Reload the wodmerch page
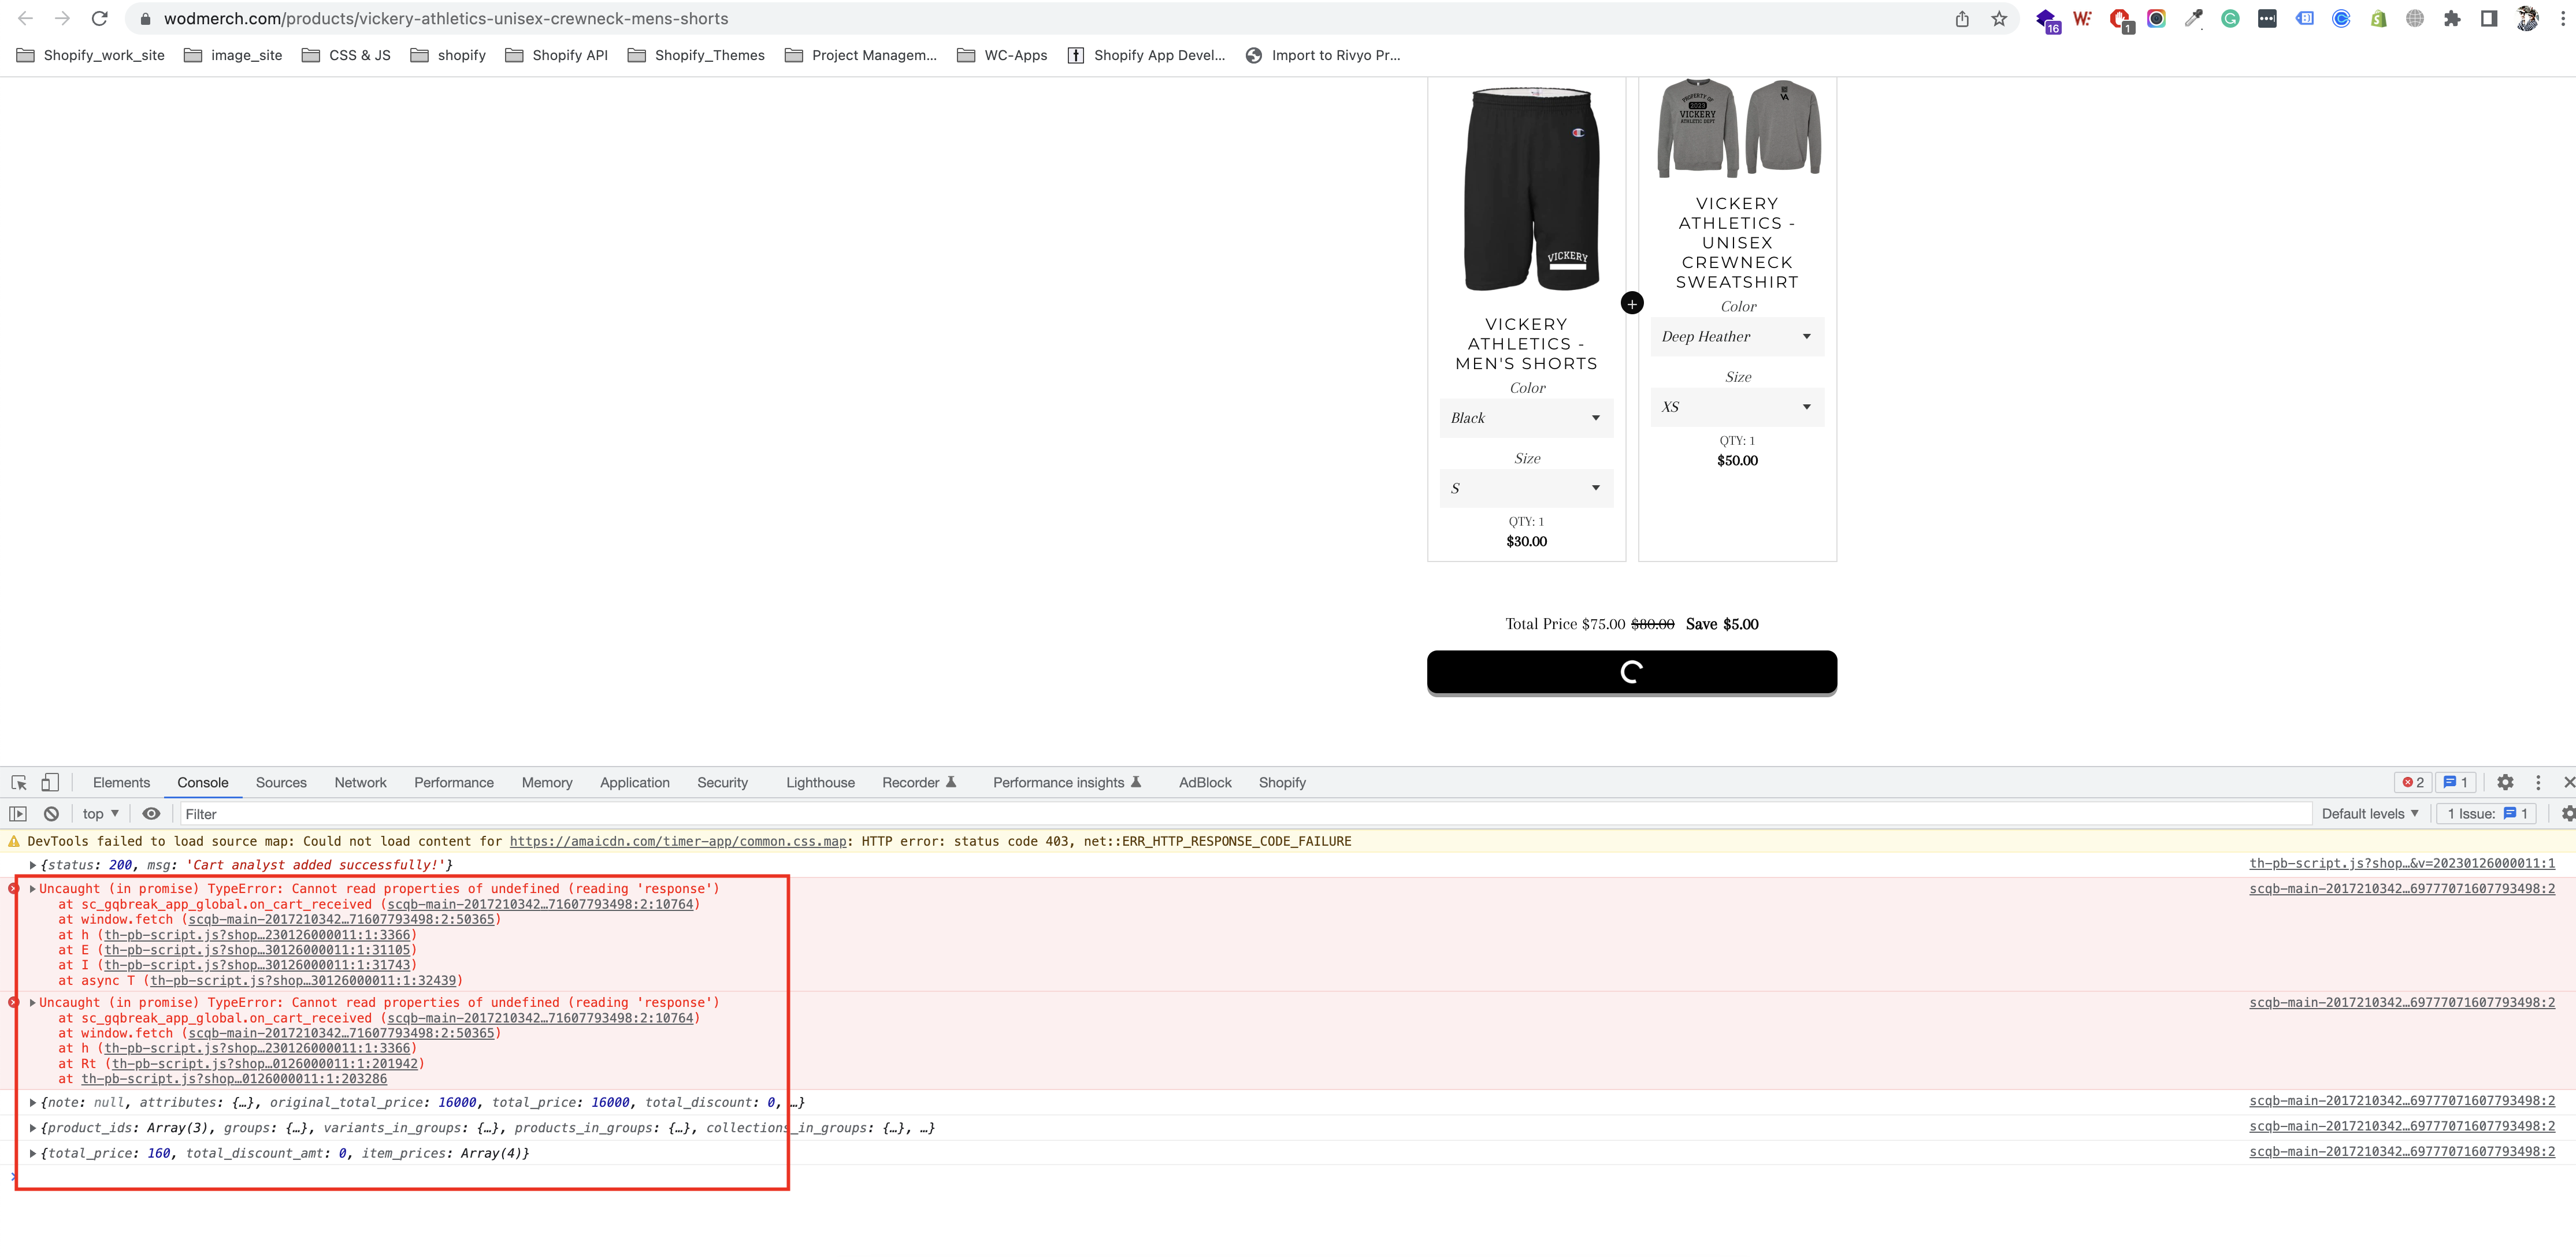The width and height of the screenshot is (2576, 1257). point(99,18)
